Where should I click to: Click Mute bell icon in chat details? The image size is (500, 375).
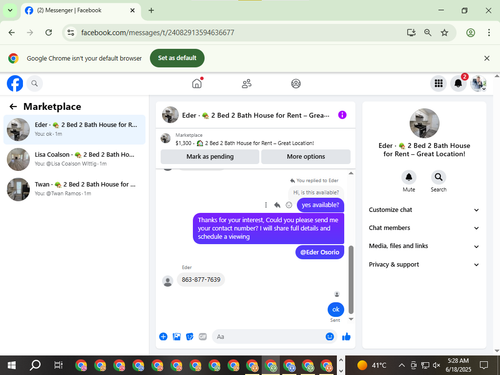click(409, 177)
